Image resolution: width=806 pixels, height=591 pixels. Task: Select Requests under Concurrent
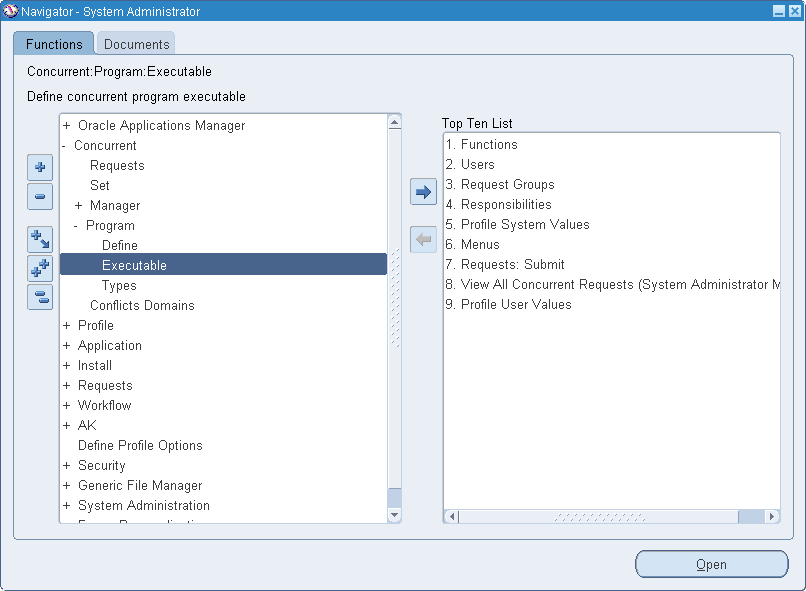pos(117,165)
